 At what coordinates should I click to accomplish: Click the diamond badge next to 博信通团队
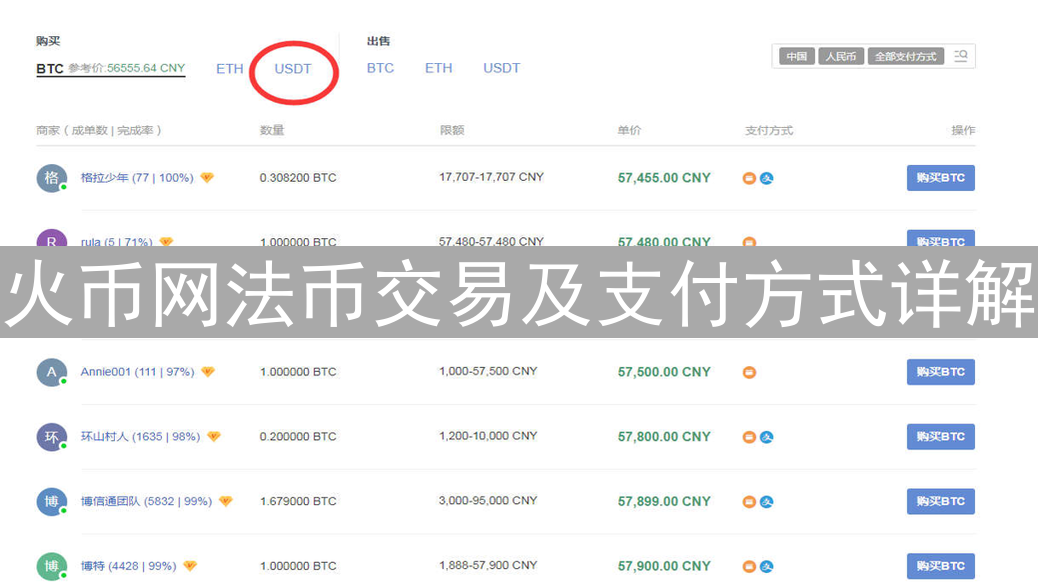coord(226,501)
